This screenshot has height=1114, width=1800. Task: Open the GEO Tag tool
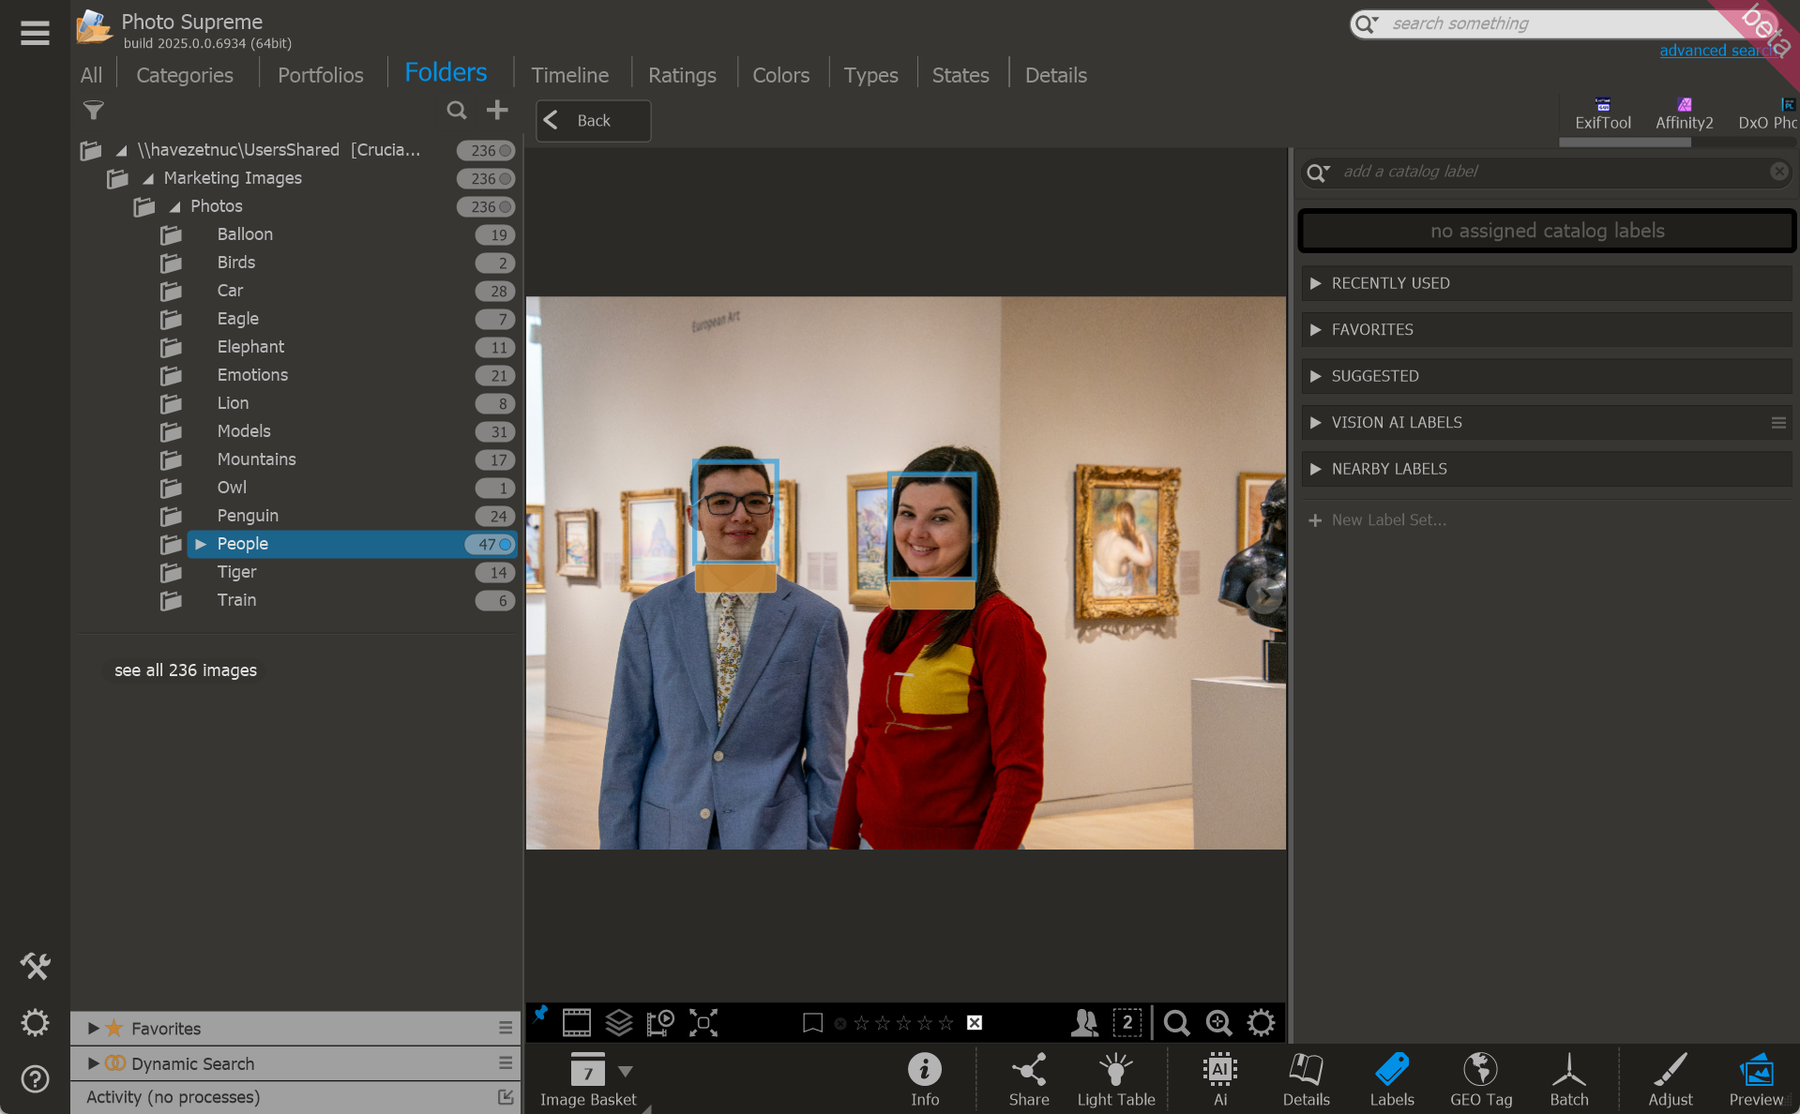tap(1481, 1079)
